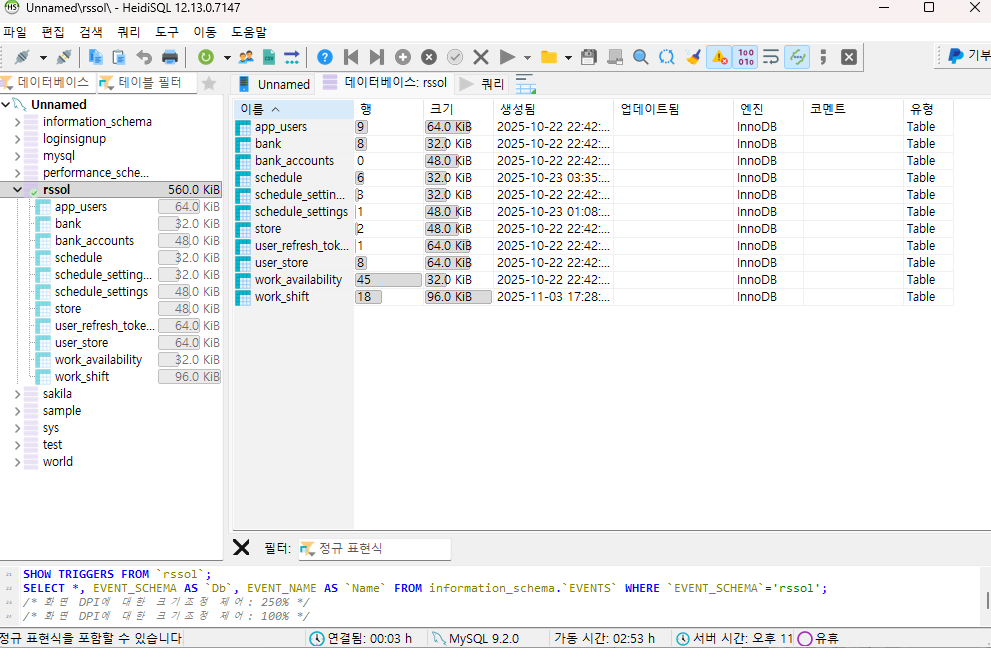Click the find text magnifier icon
The image size is (991, 648).
641,57
